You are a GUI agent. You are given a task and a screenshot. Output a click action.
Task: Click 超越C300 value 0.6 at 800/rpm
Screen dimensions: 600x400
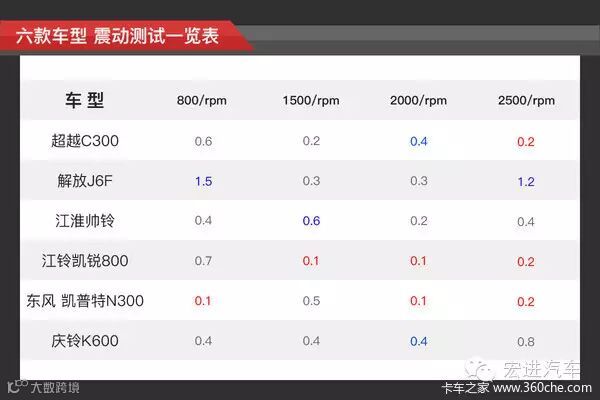pos(203,141)
